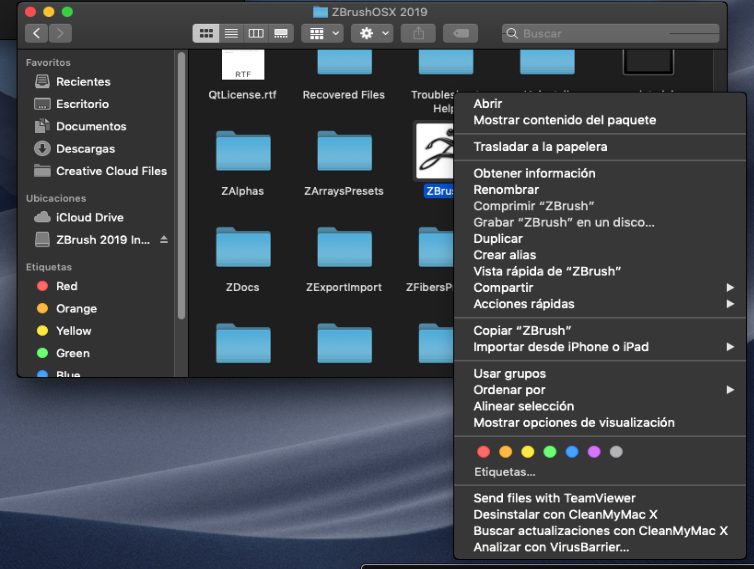The image size is (754, 569).
Task: Apply the purple tag dot in context menu
Action: click(x=594, y=452)
